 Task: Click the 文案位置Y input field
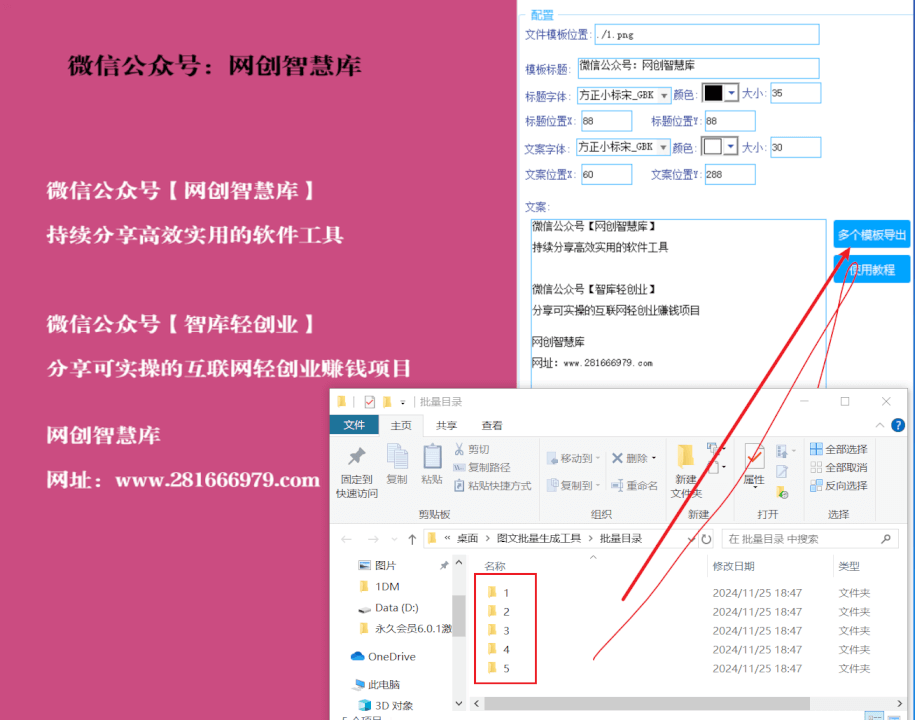pyautogui.click(x=730, y=174)
